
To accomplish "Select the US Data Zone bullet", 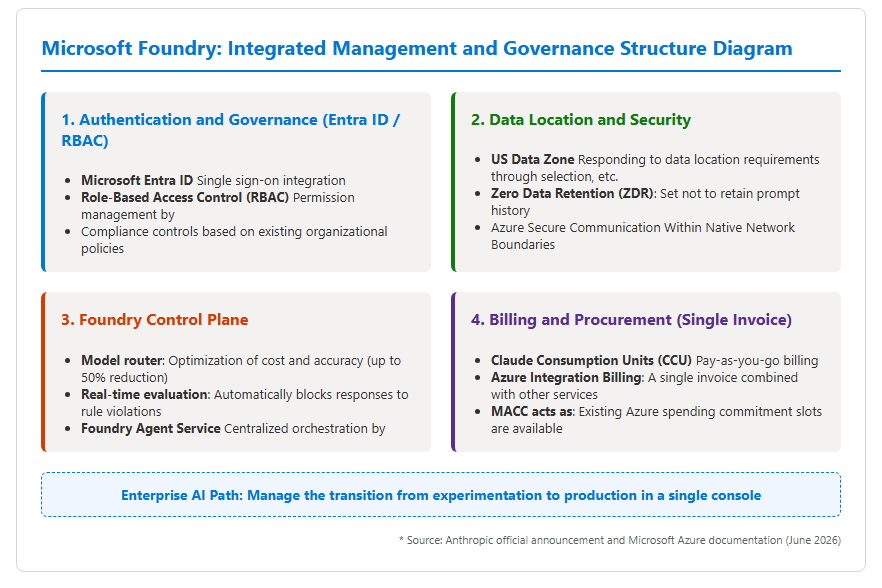I will pos(655,168).
